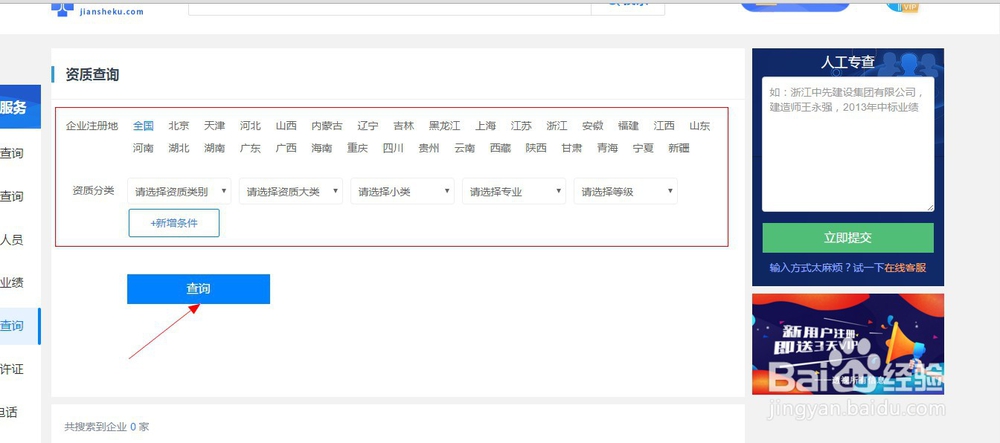The image size is (1000, 443).
Task: Pick 福建 region
Action: 628,126
